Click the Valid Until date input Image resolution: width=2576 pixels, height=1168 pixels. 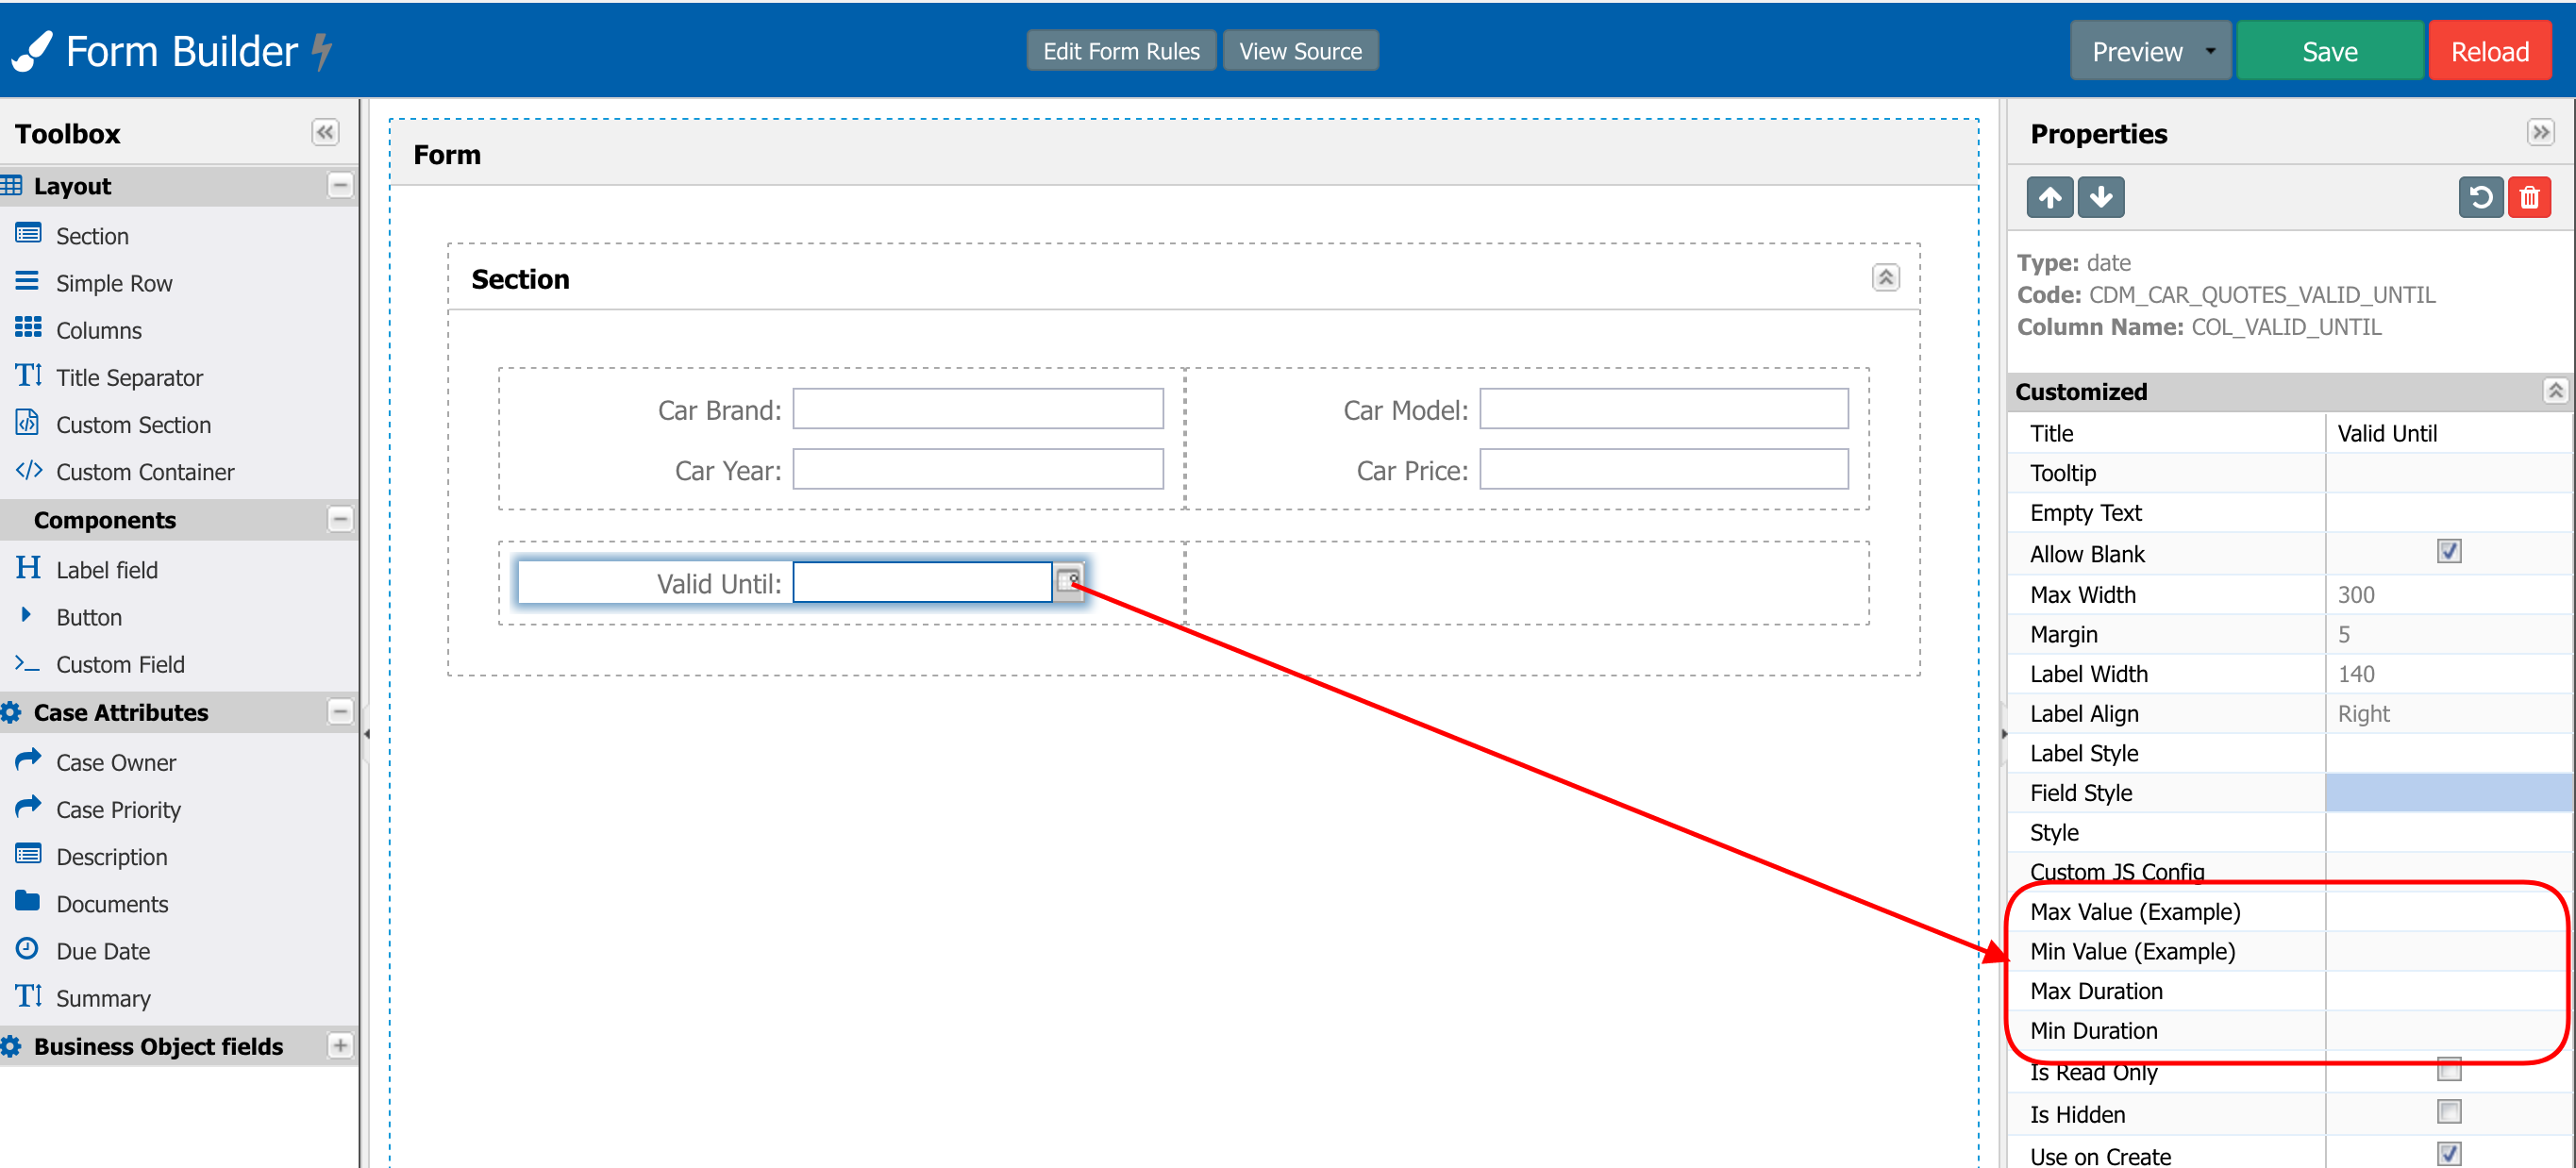click(x=922, y=582)
